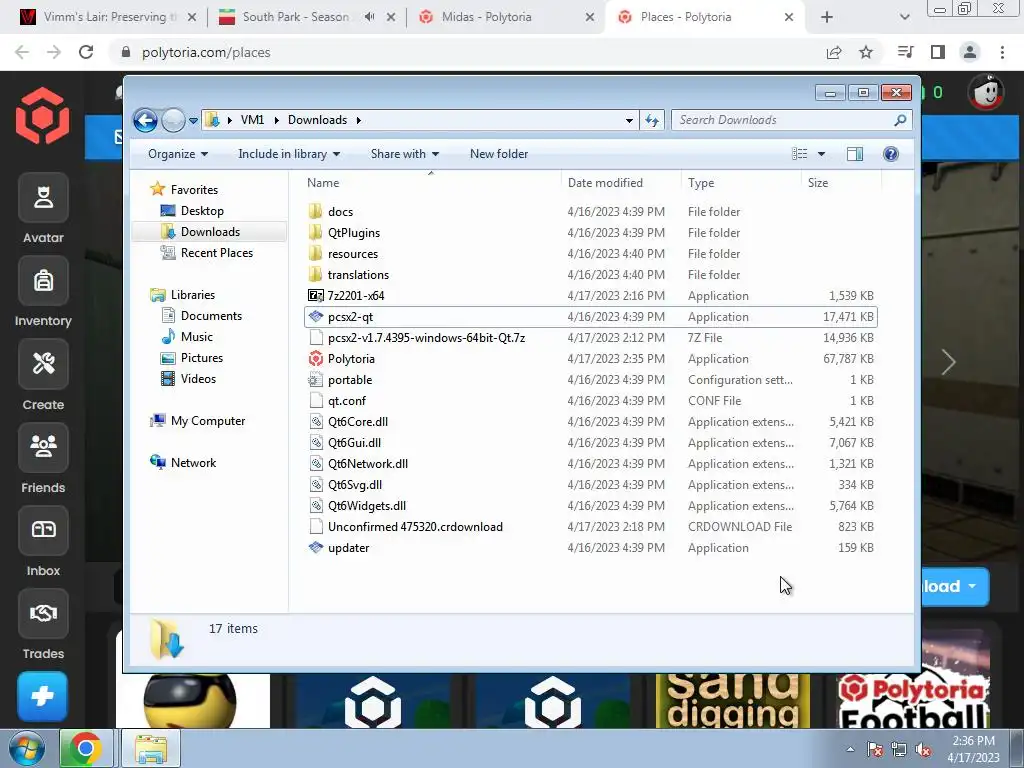Open the Polytoria Friends sidebar page

pos(43,459)
